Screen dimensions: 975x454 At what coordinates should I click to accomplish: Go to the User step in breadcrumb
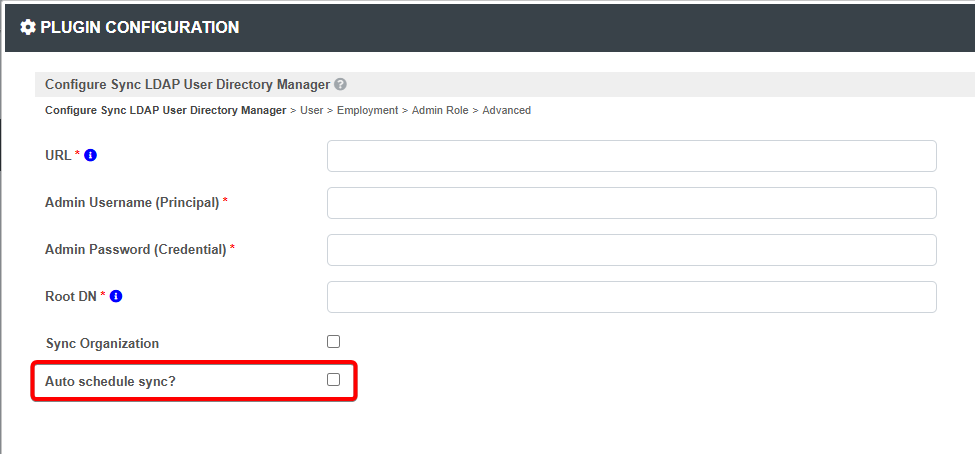coord(312,110)
